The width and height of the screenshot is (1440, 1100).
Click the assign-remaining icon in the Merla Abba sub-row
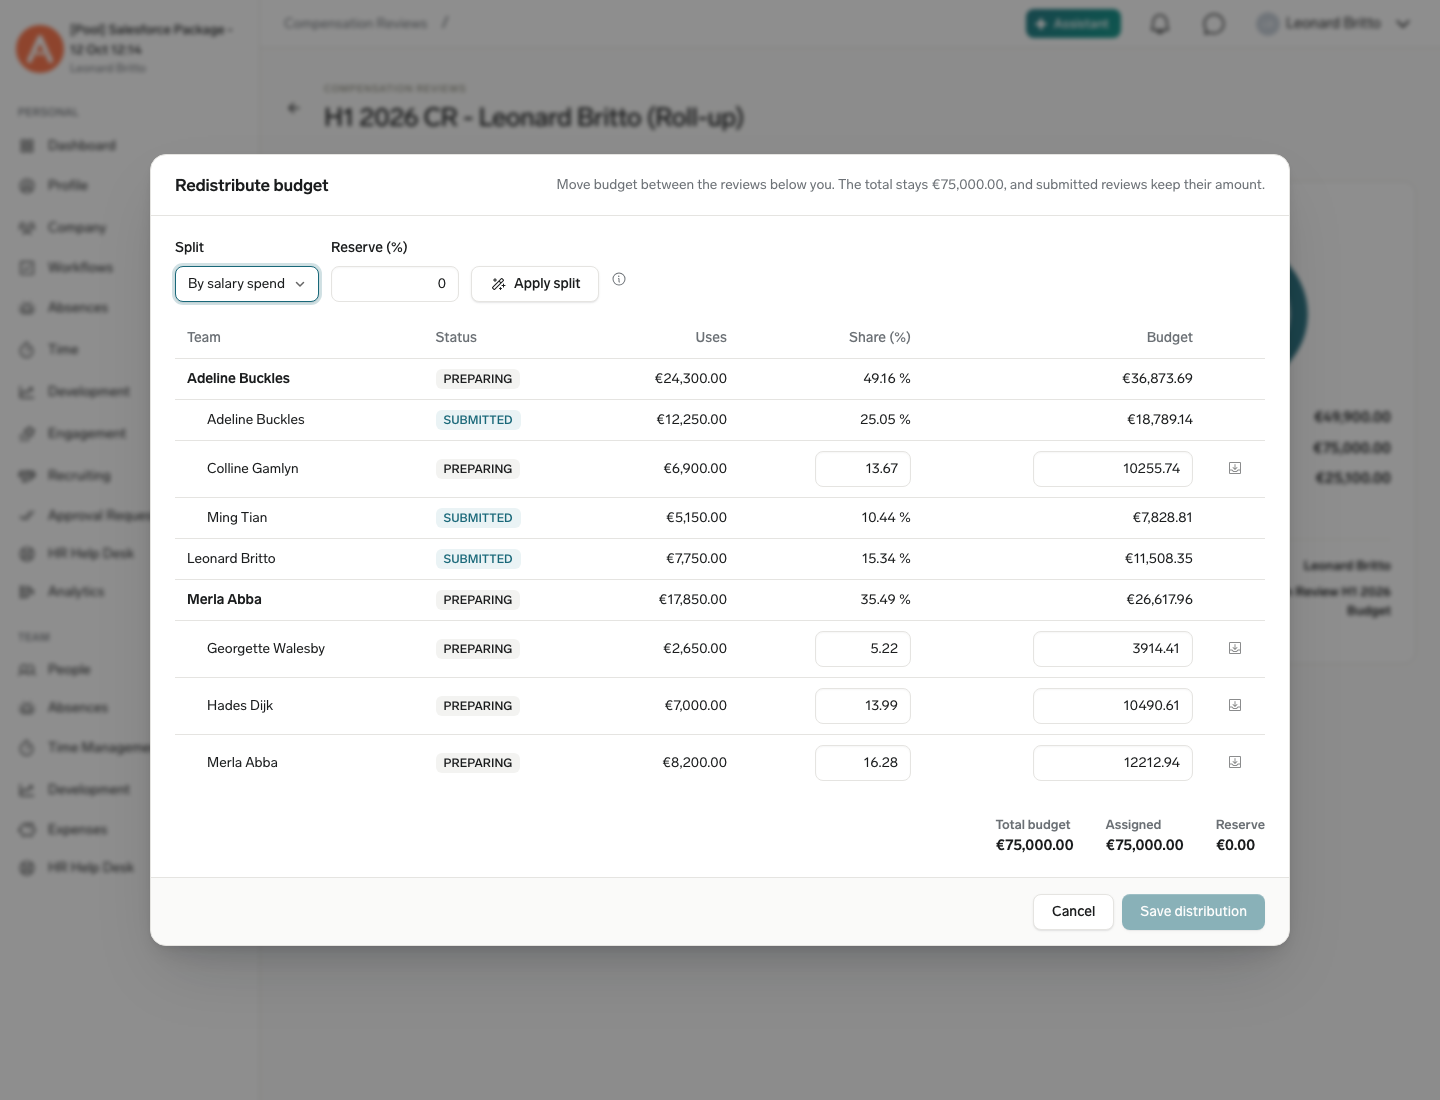point(1235,762)
